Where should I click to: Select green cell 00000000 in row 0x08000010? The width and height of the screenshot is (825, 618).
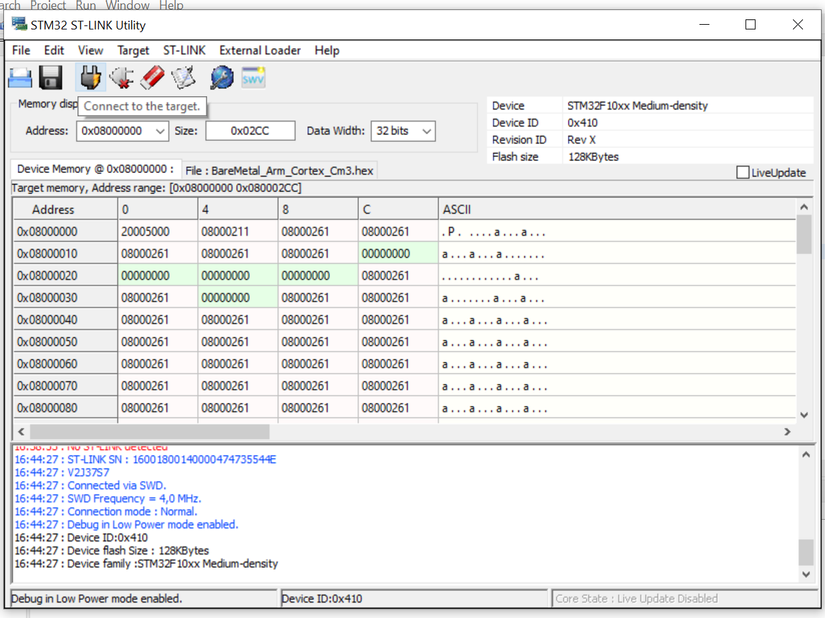tap(398, 254)
